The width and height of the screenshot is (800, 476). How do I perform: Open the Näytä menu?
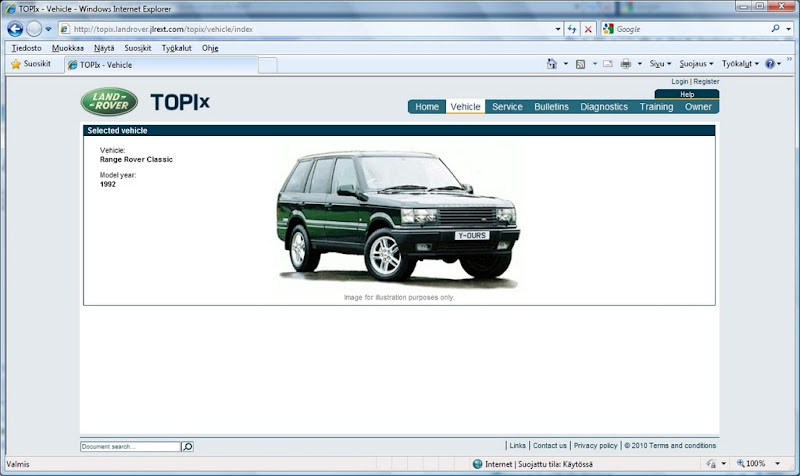click(104, 48)
